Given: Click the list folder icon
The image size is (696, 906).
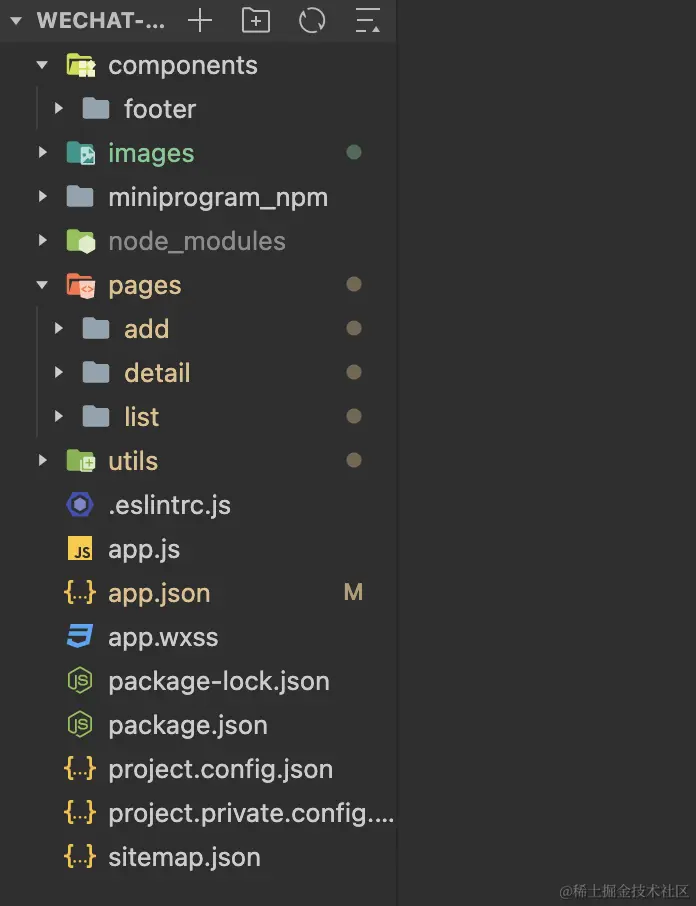Looking at the screenshot, I should pyautogui.click(x=96, y=416).
